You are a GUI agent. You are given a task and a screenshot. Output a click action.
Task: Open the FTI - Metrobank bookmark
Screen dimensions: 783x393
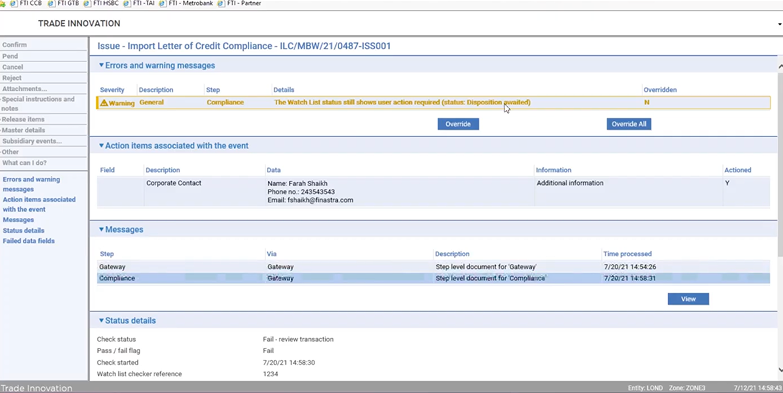click(x=186, y=3)
